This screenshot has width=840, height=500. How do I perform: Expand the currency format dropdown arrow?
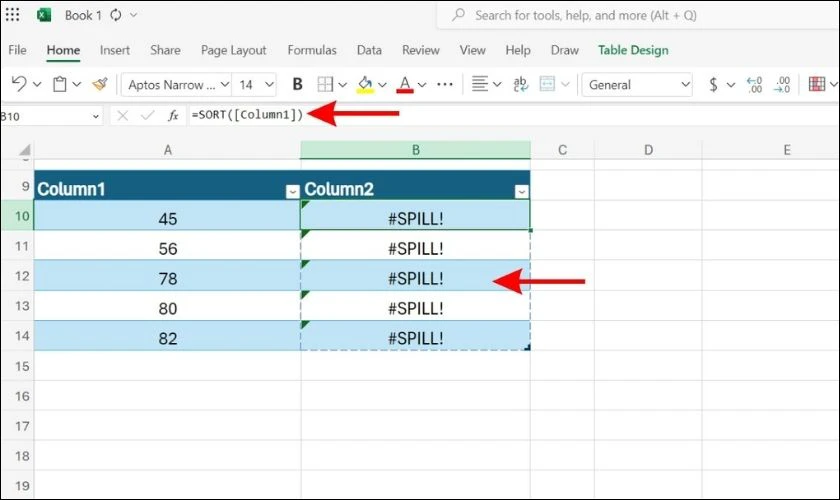pyautogui.click(x=730, y=85)
